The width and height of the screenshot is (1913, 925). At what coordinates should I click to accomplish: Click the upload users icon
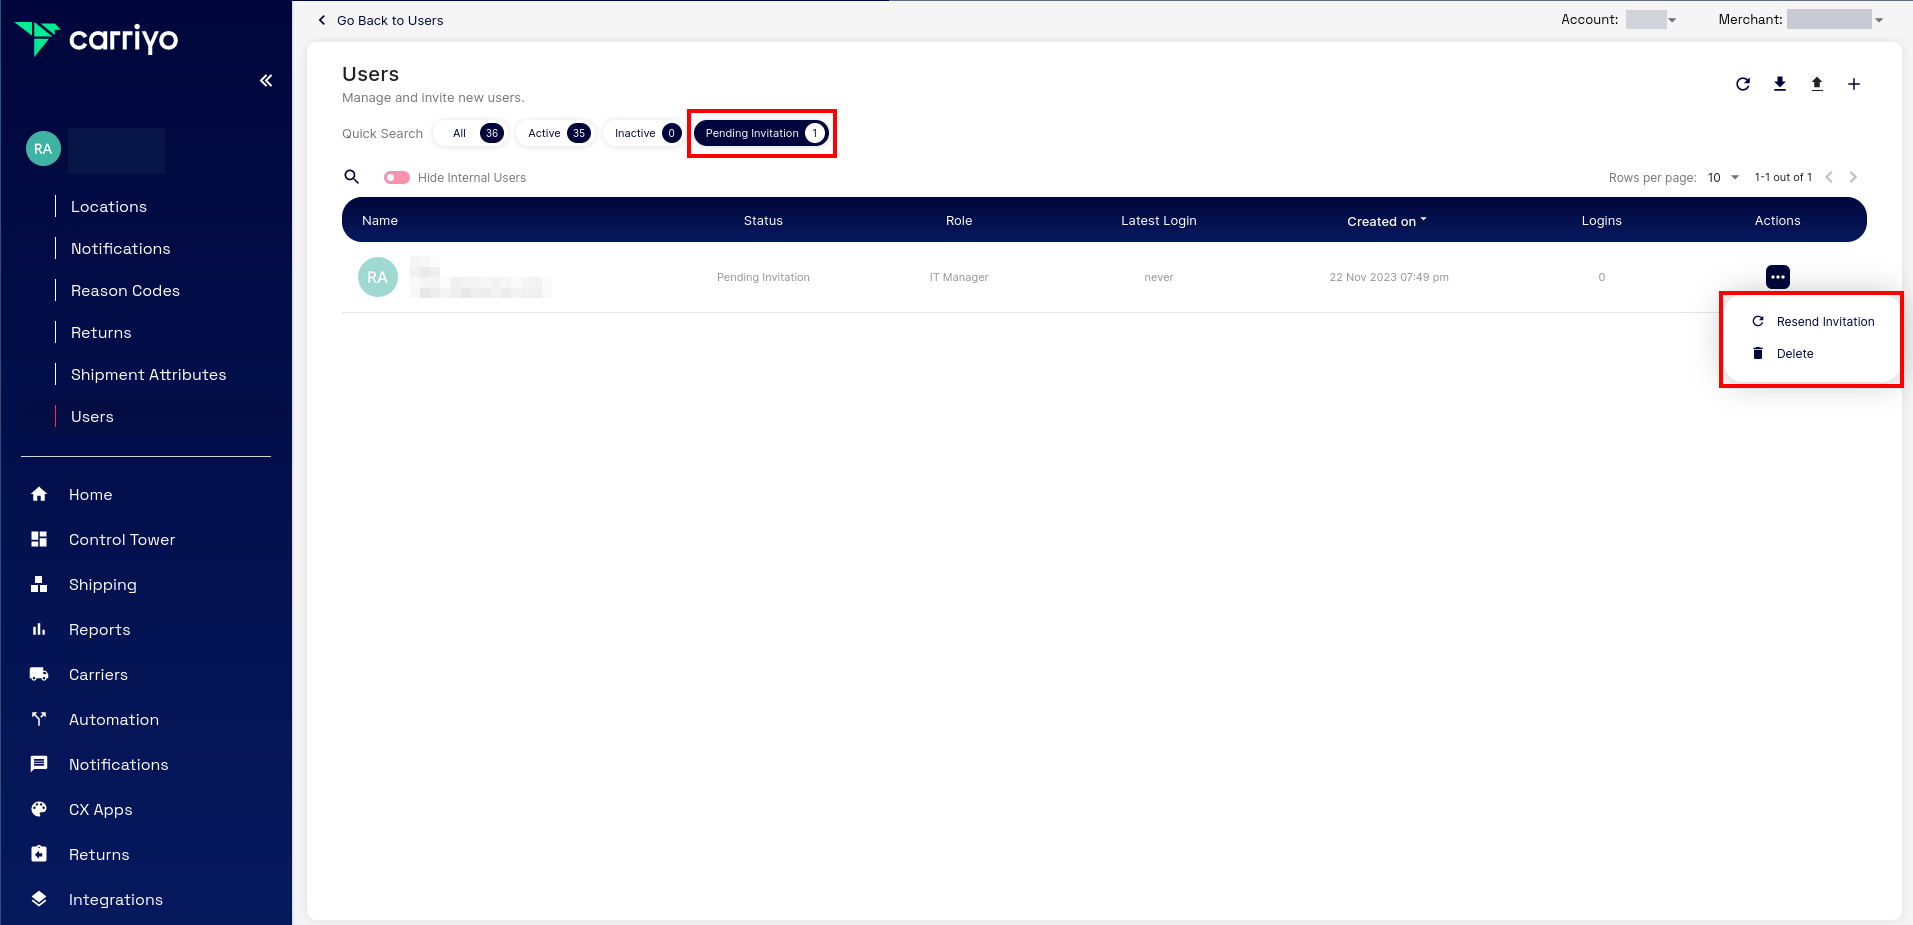coord(1817,84)
